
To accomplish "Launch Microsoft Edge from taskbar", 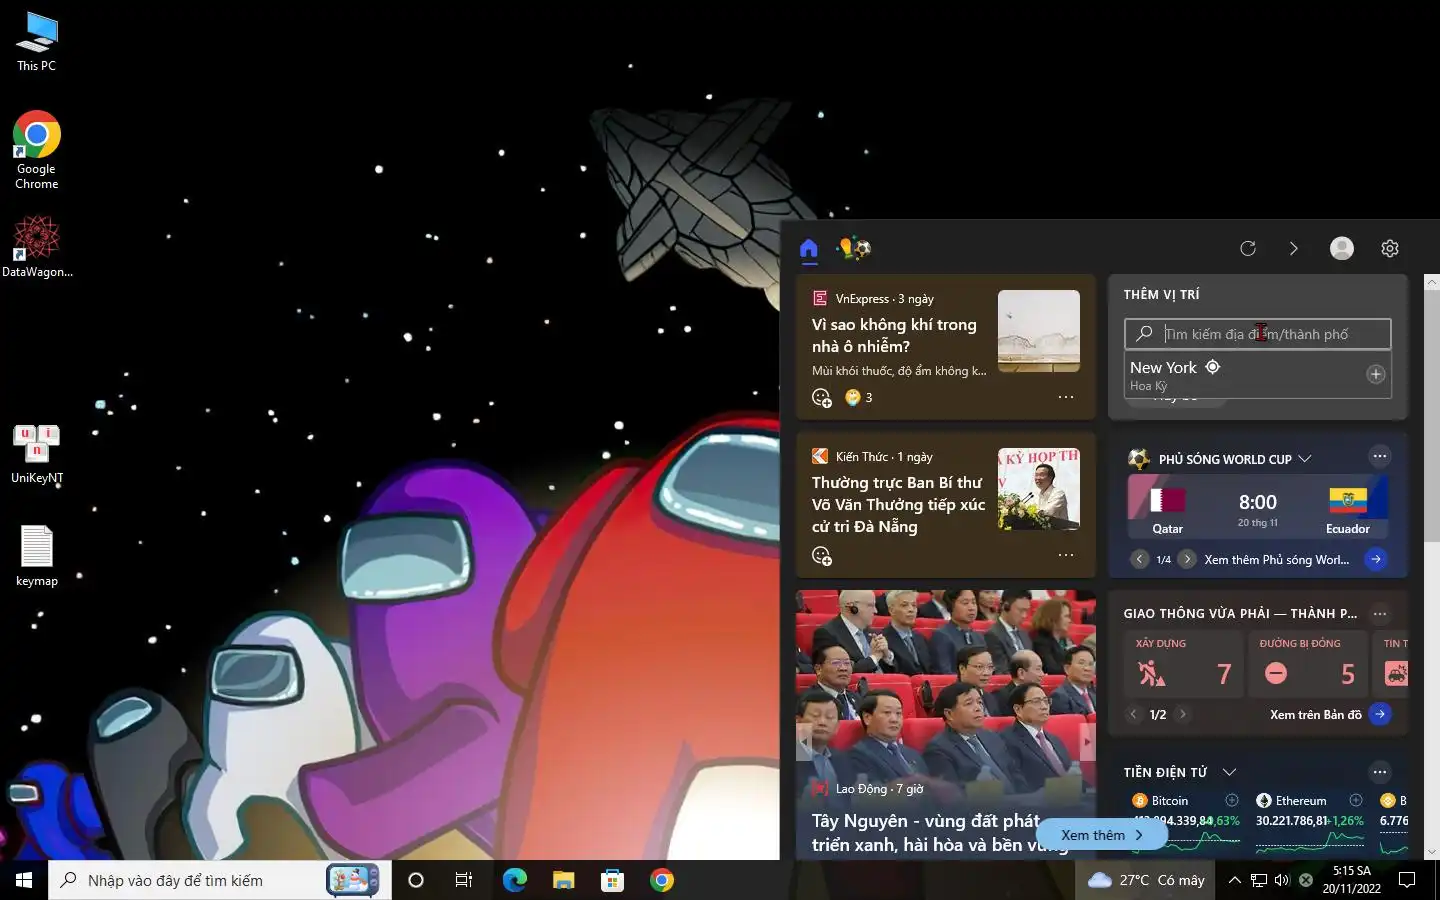I will click(514, 880).
